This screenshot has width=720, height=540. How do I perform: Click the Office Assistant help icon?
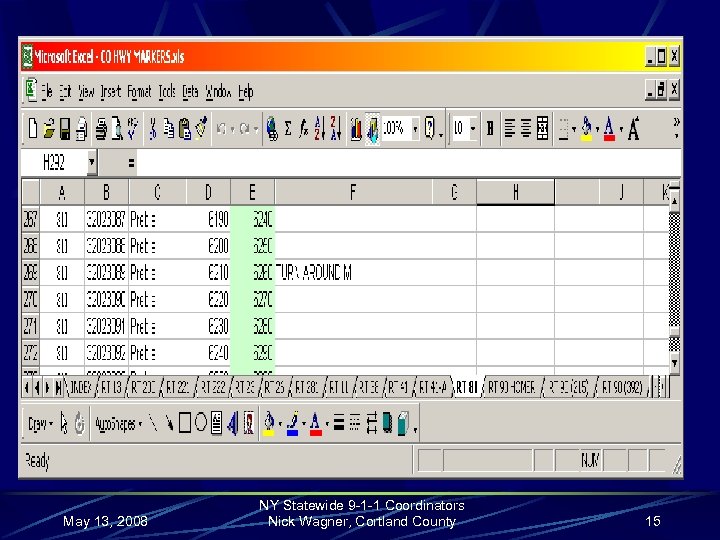coord(429,128)
